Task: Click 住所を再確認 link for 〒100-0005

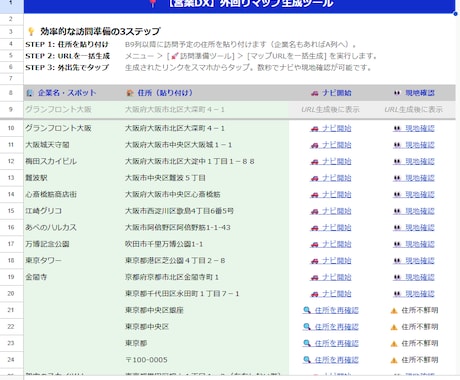Action: point(331,360)
